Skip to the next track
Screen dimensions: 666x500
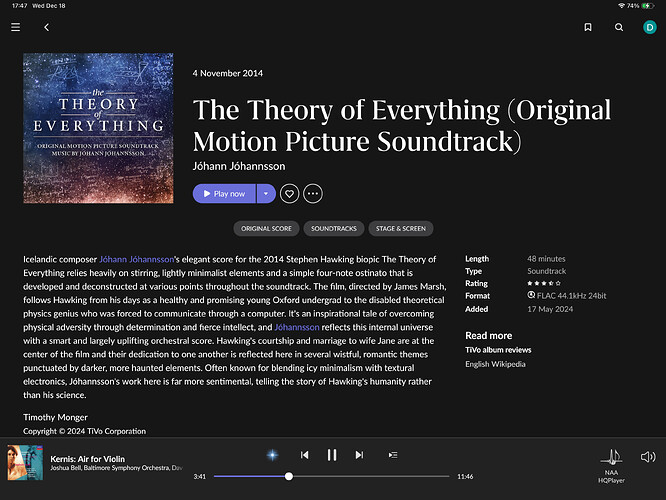pyautogui.click(x=359, y=455)
